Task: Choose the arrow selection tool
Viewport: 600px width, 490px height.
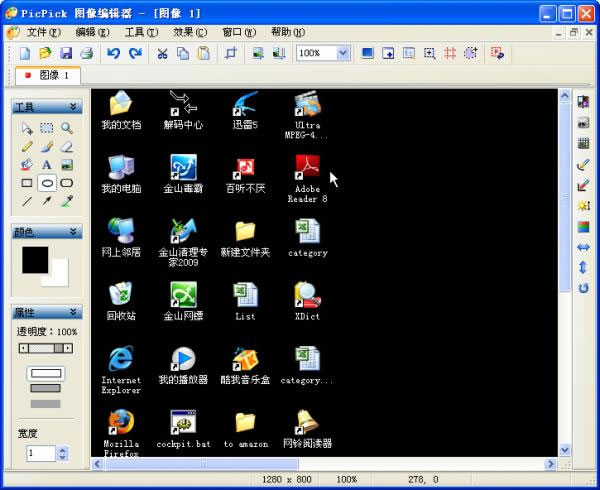Action: click(27, 128)
